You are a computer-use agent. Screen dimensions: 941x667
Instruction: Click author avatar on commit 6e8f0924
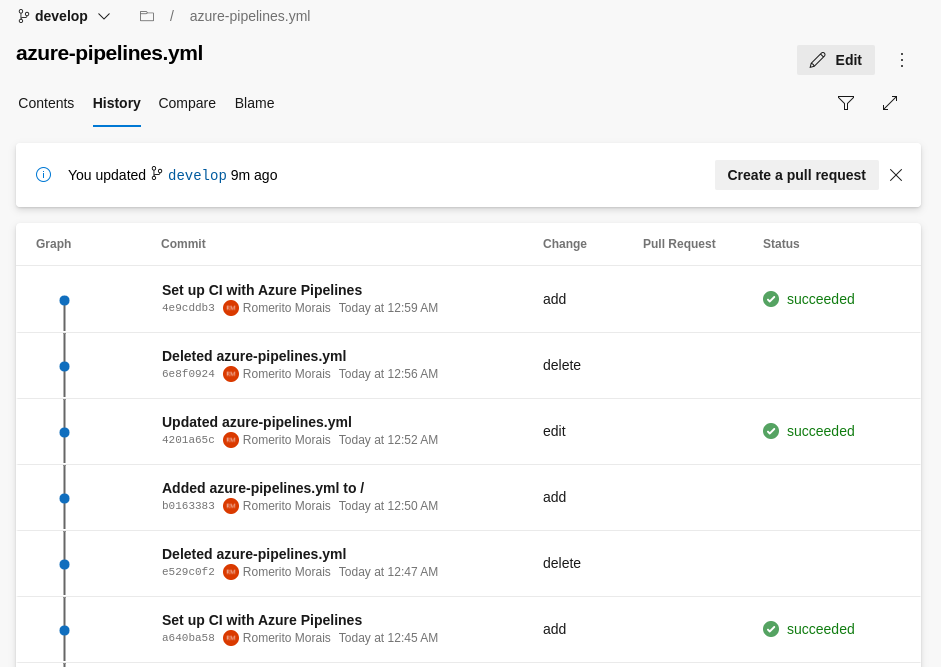231,374
